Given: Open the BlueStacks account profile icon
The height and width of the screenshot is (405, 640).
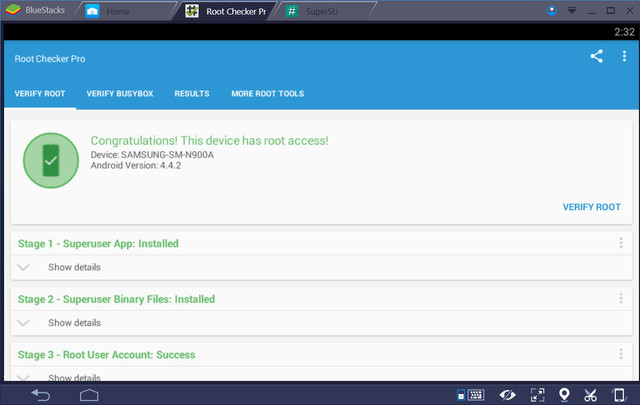Looking at the screenshot, I should coord(552,11).
